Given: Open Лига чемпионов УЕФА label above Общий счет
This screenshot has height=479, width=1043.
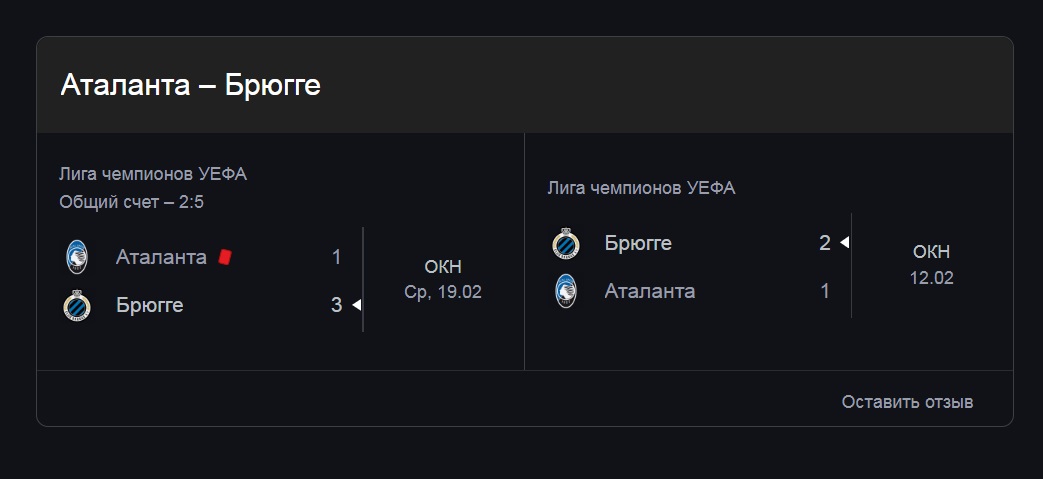Looking at the screenshot, I should coord(153,174).
